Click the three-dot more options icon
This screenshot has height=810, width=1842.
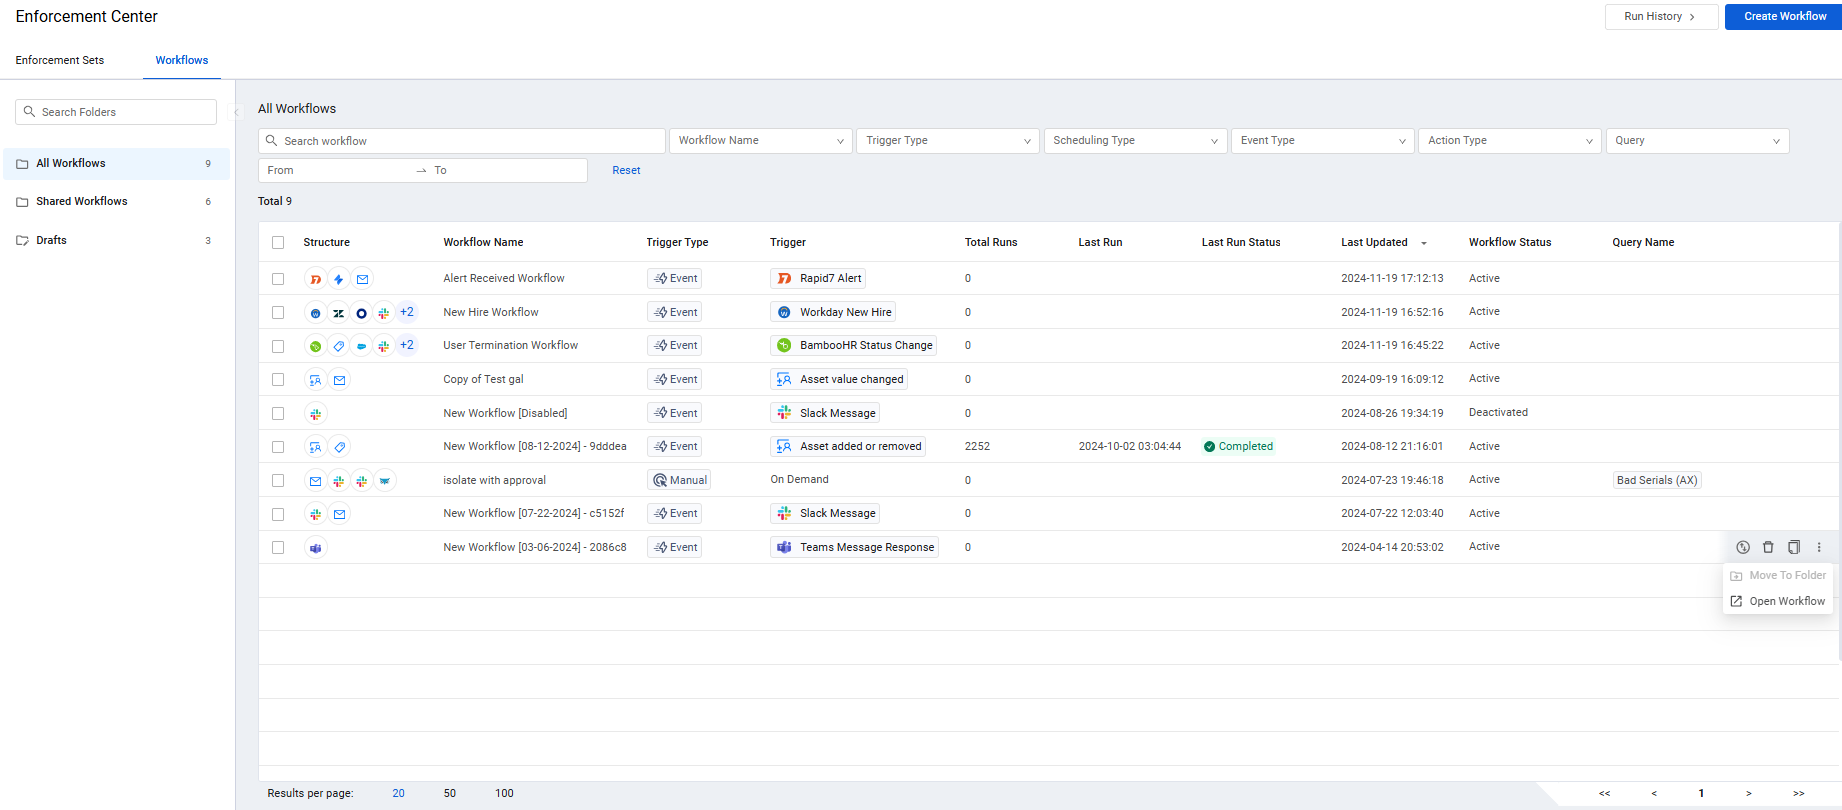pos(1819,547)
